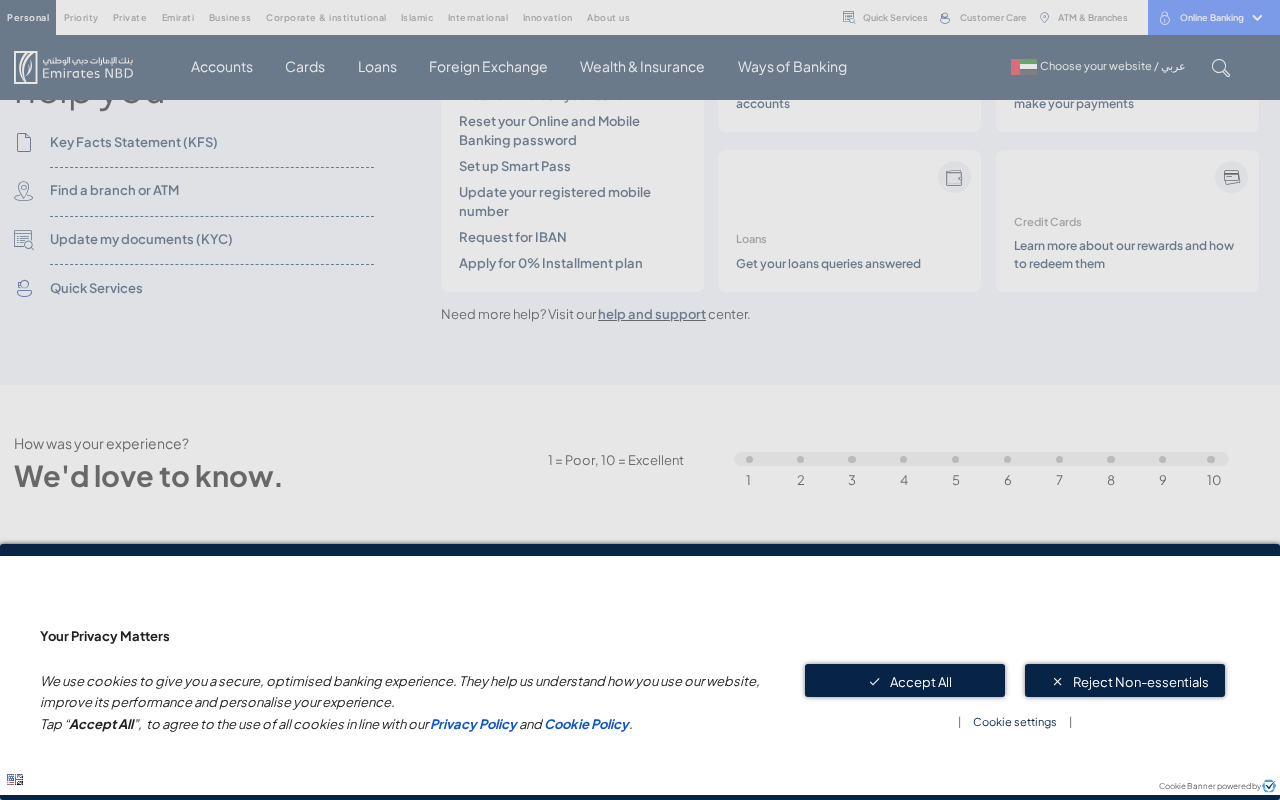Click the Key Facts Statement document icon

coord(24,142)
